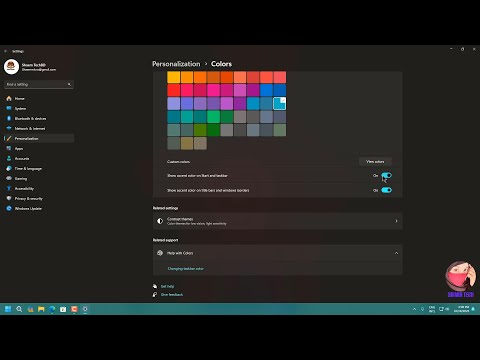Select the Bluetooth & devices icon
Screen dimensions: 480x360
click(x=9, y=118)
